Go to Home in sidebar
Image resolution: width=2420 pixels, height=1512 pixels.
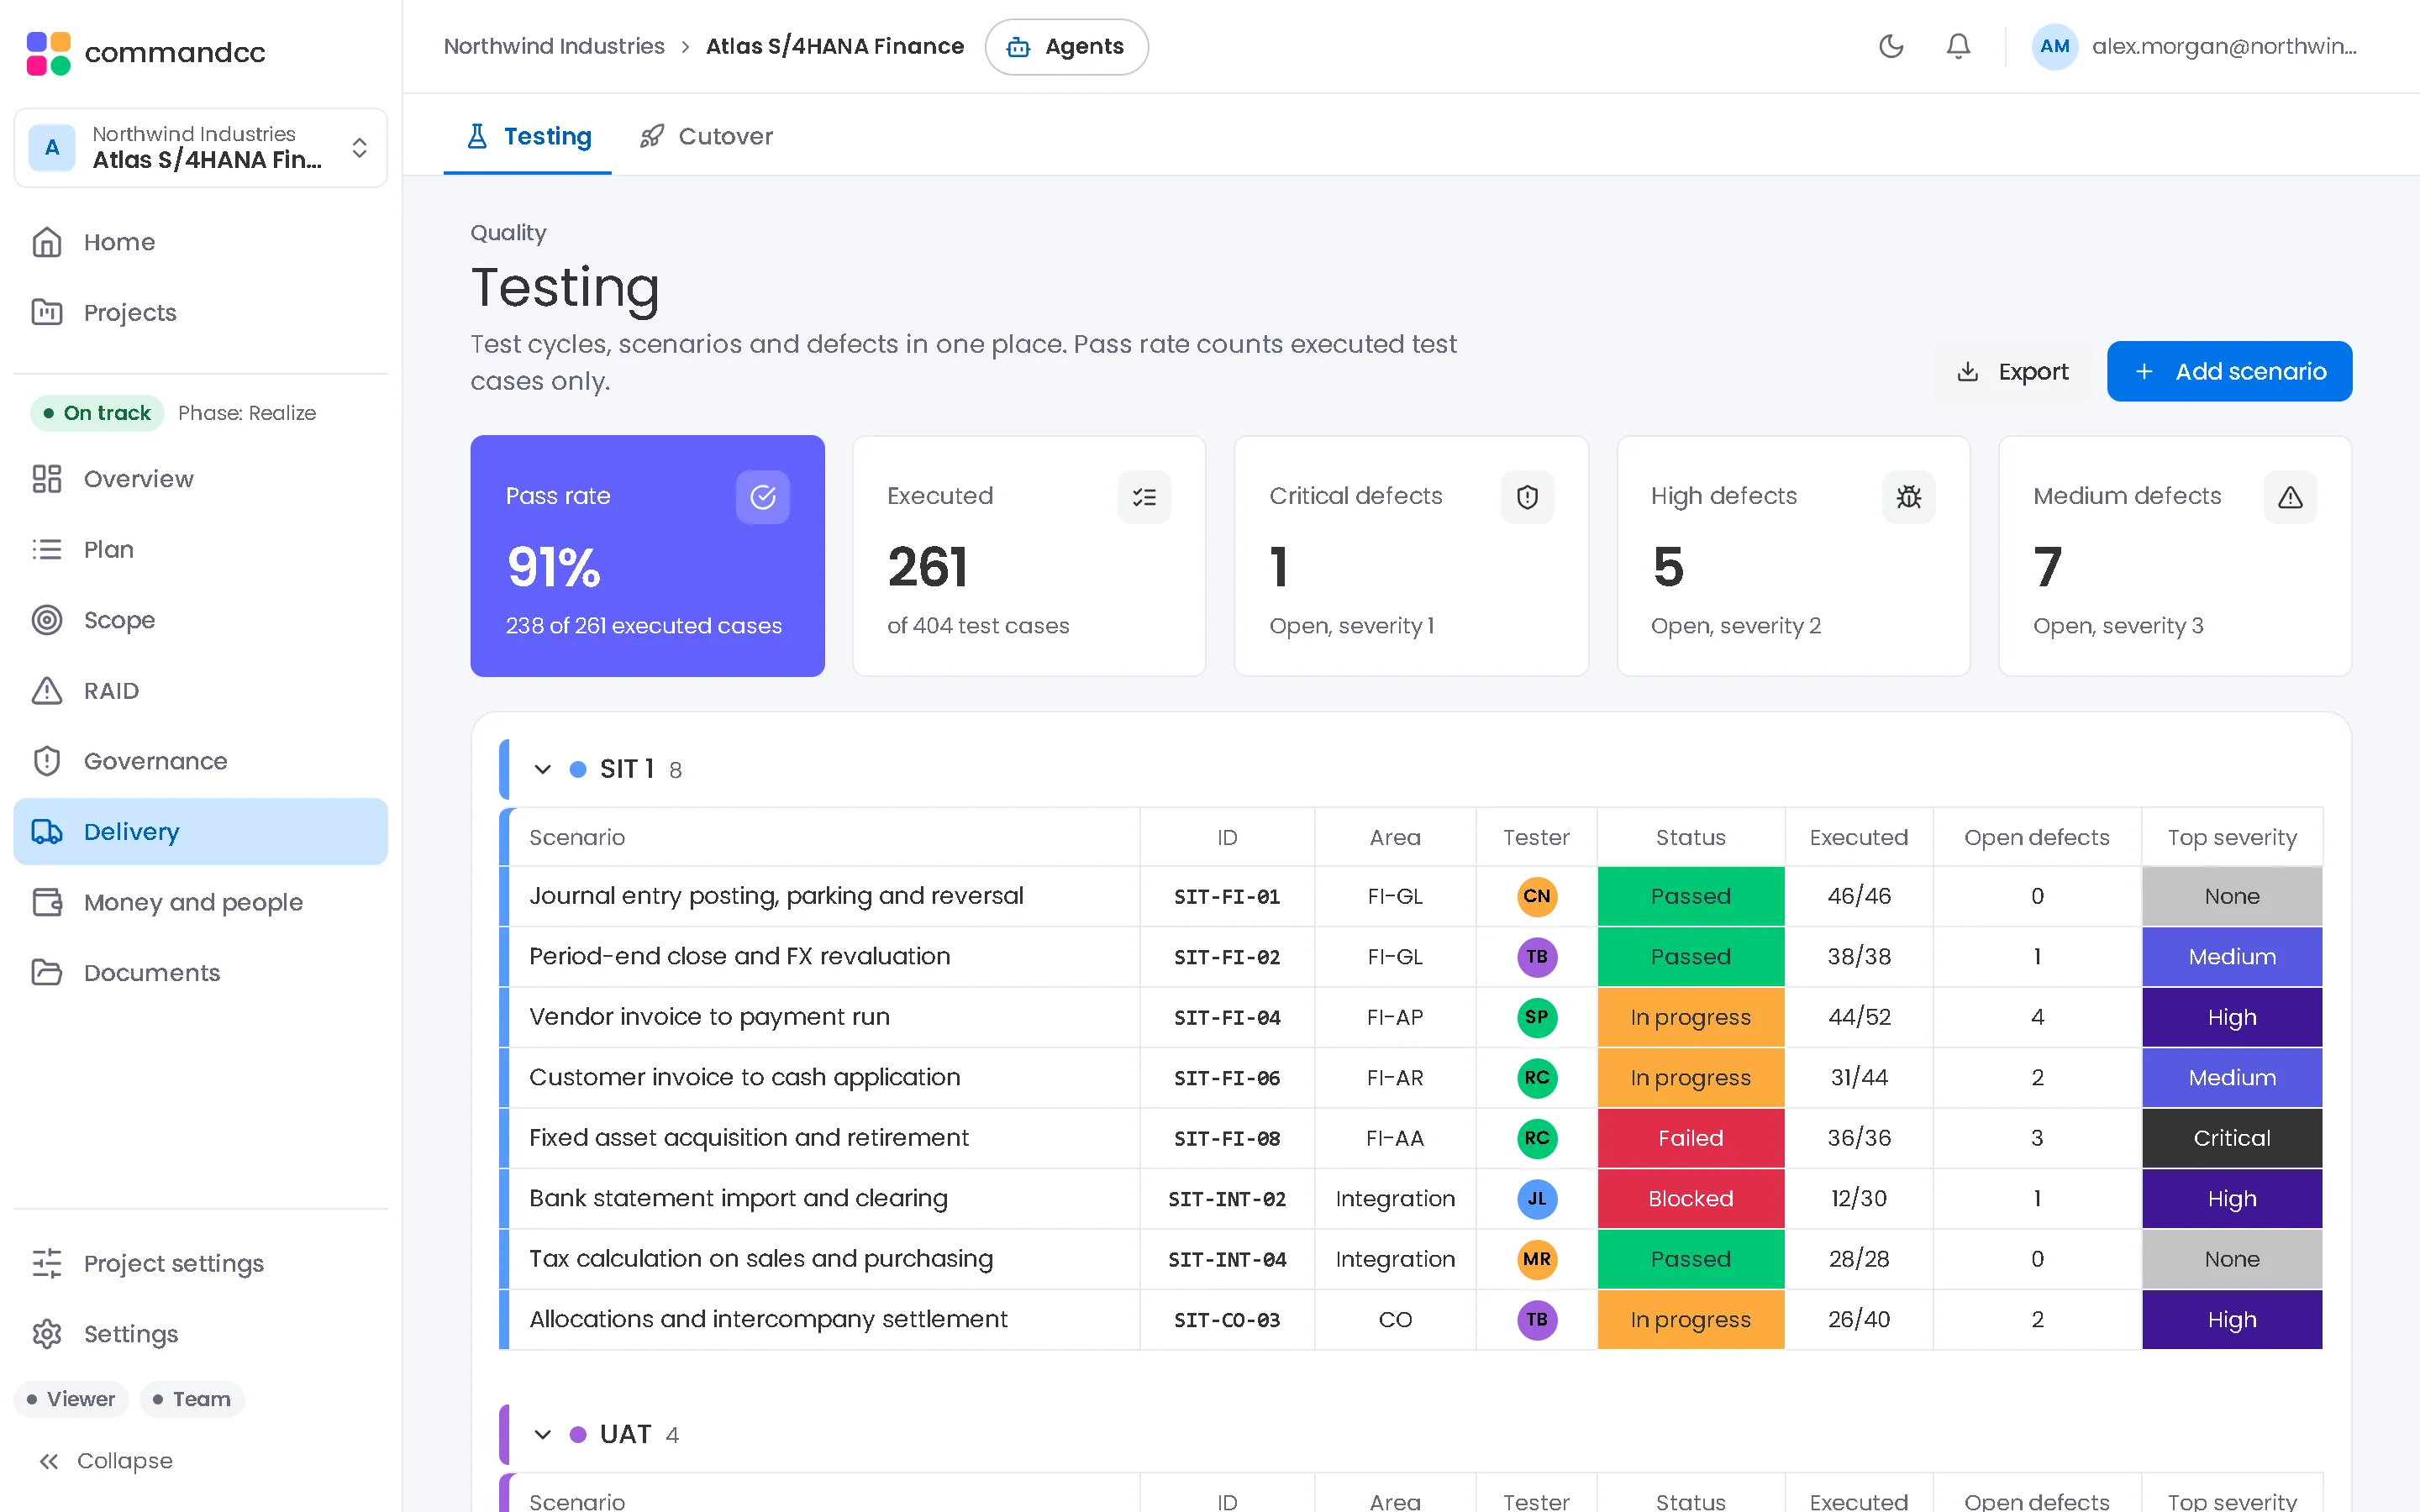200,242
